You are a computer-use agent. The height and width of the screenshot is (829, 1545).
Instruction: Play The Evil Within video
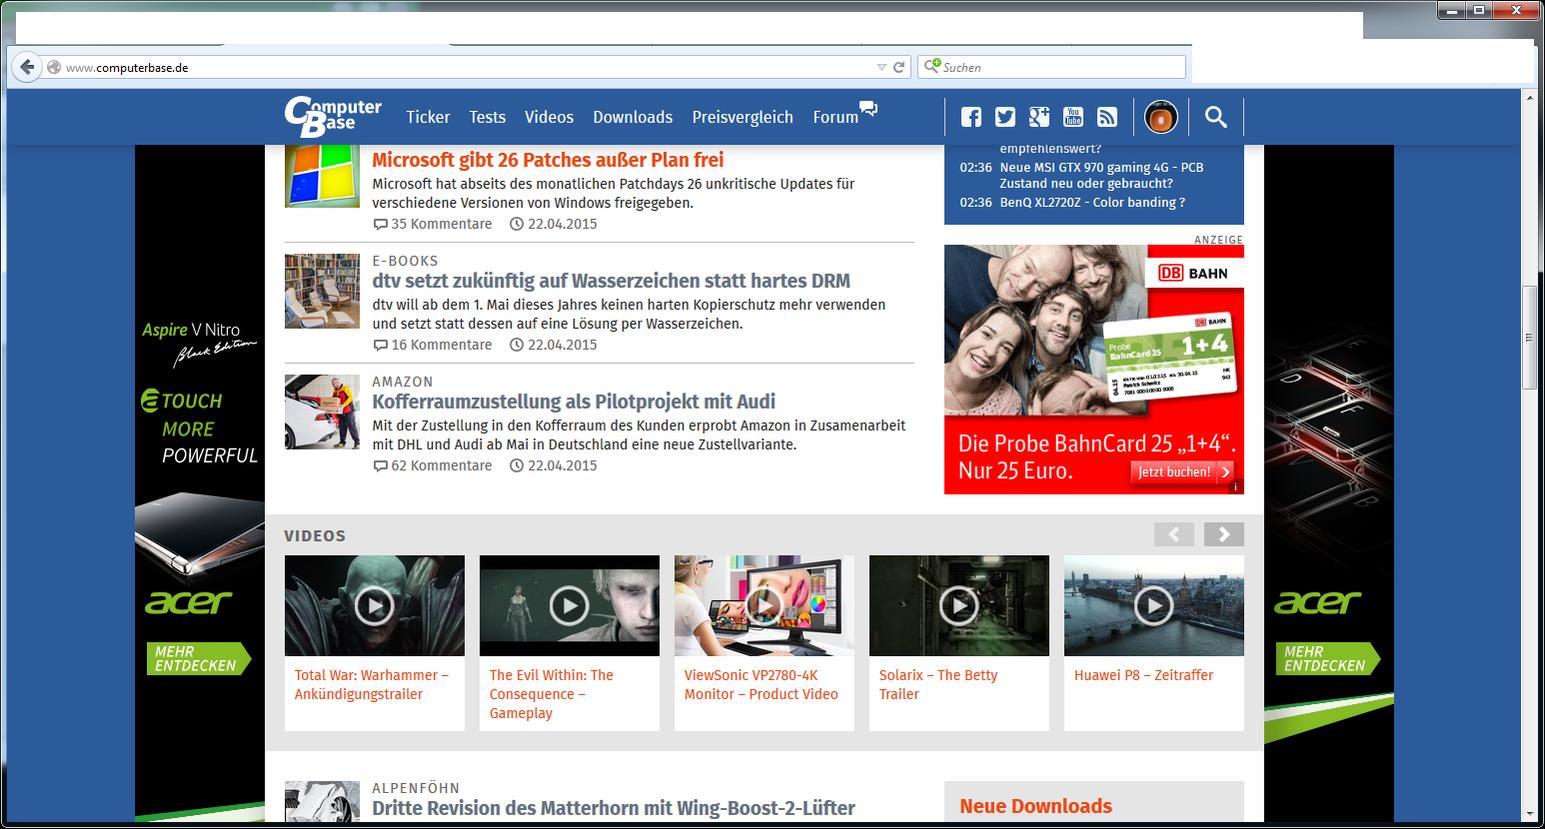click(569, 606)
